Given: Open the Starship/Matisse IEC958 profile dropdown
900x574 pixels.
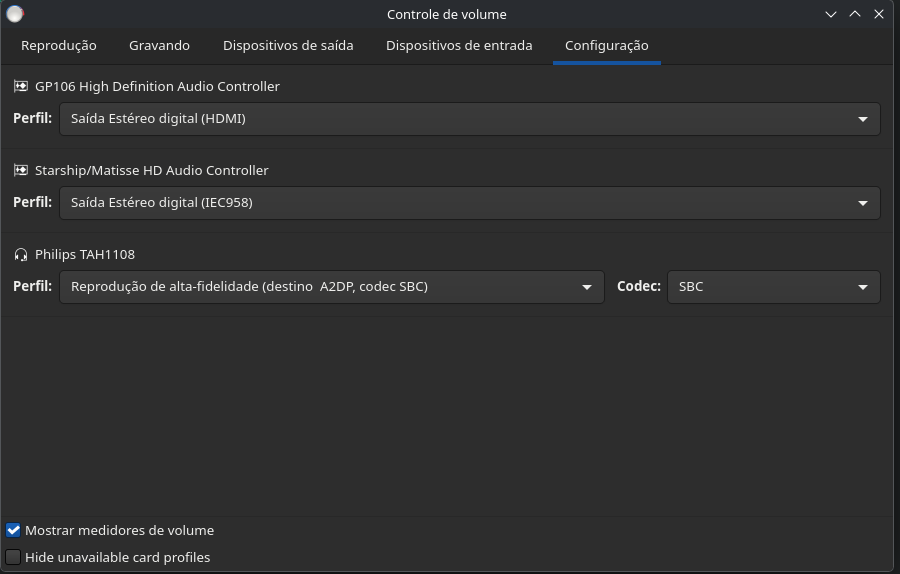Looking at the screenshot, I should (x=469, y=203).
